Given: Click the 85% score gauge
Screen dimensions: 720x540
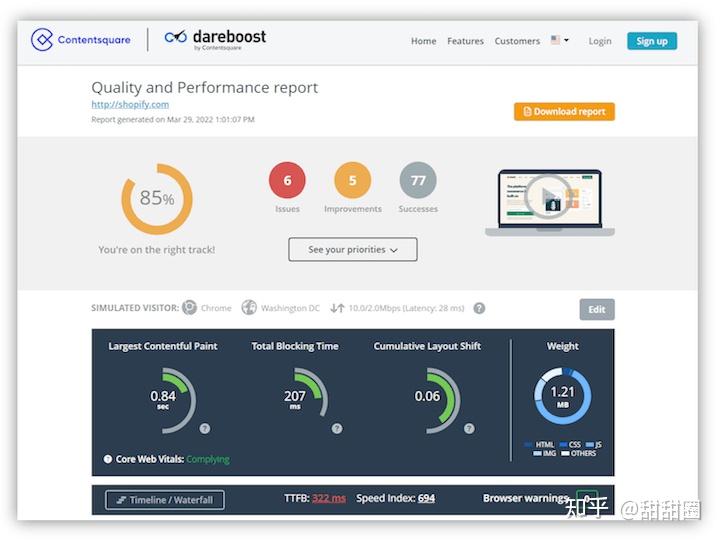Looking at the screenshot, I should pyautogui.click(x=157, y=199).
